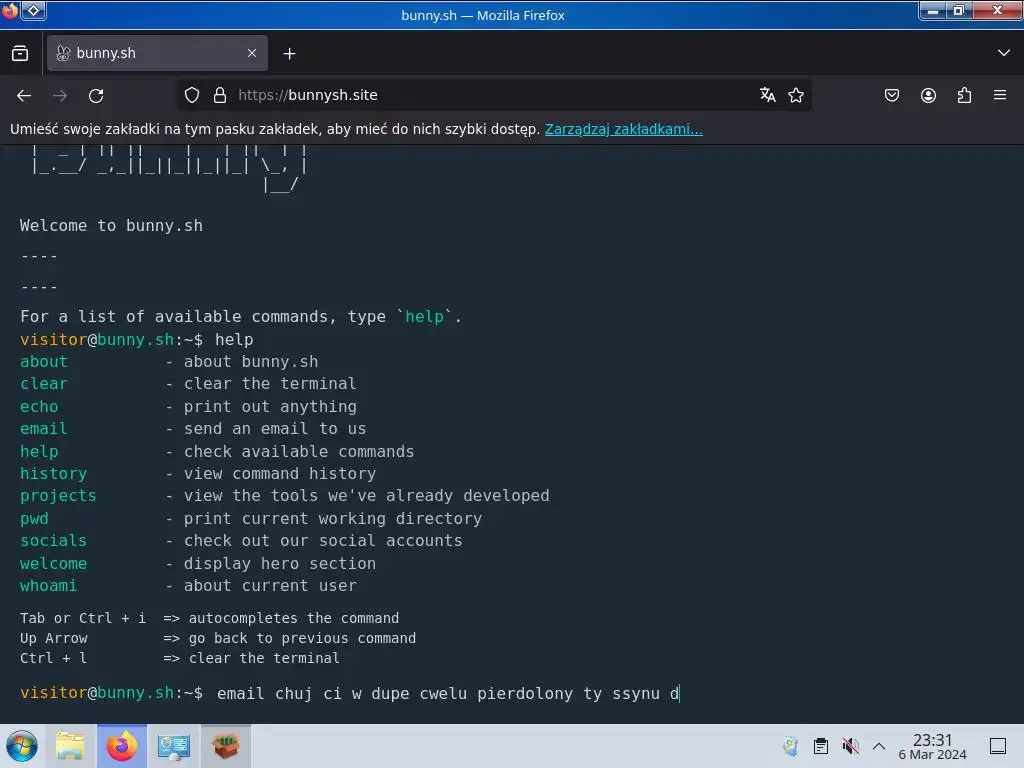Viewport: 1024px width, 768px height.
Task: Click the 'whoami' command in help list
Action: 48,586
